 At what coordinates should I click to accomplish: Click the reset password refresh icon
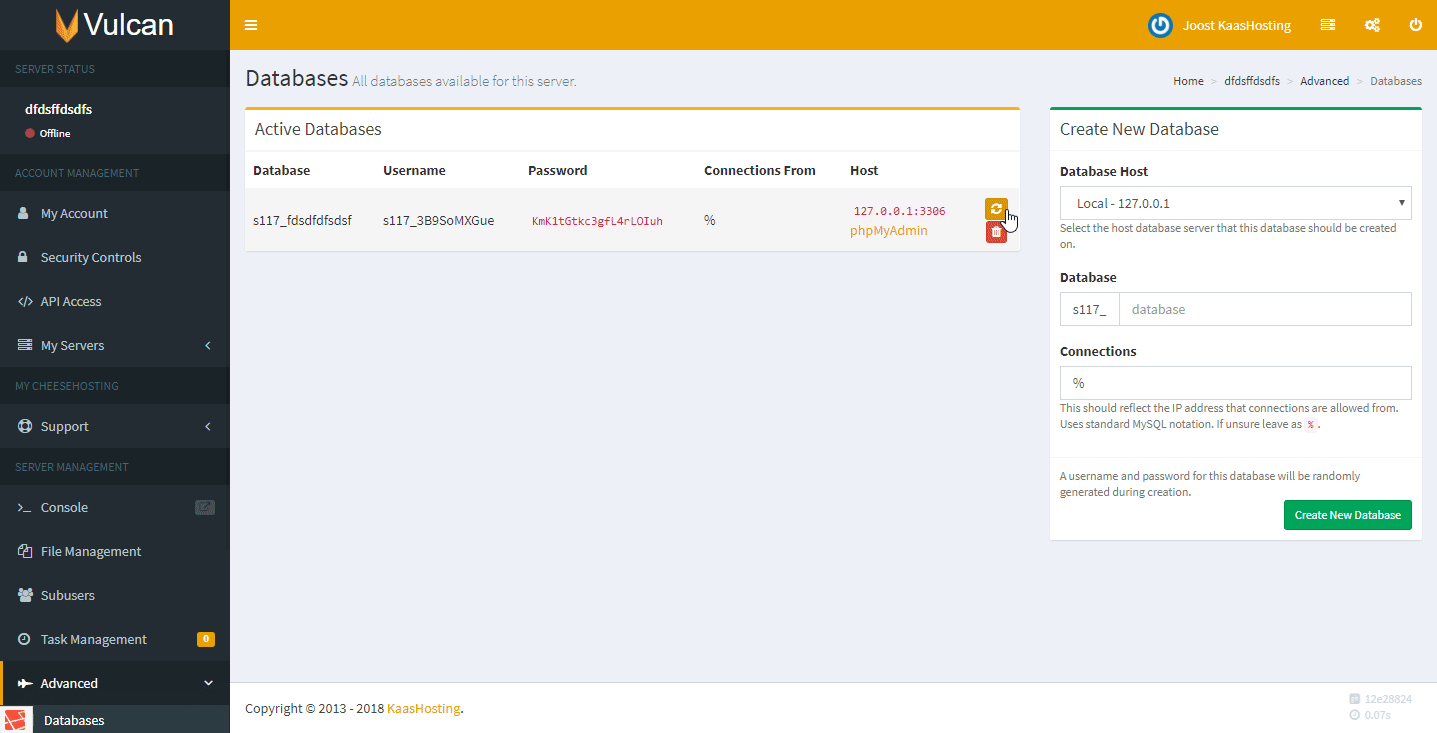(x=995, y=208)
